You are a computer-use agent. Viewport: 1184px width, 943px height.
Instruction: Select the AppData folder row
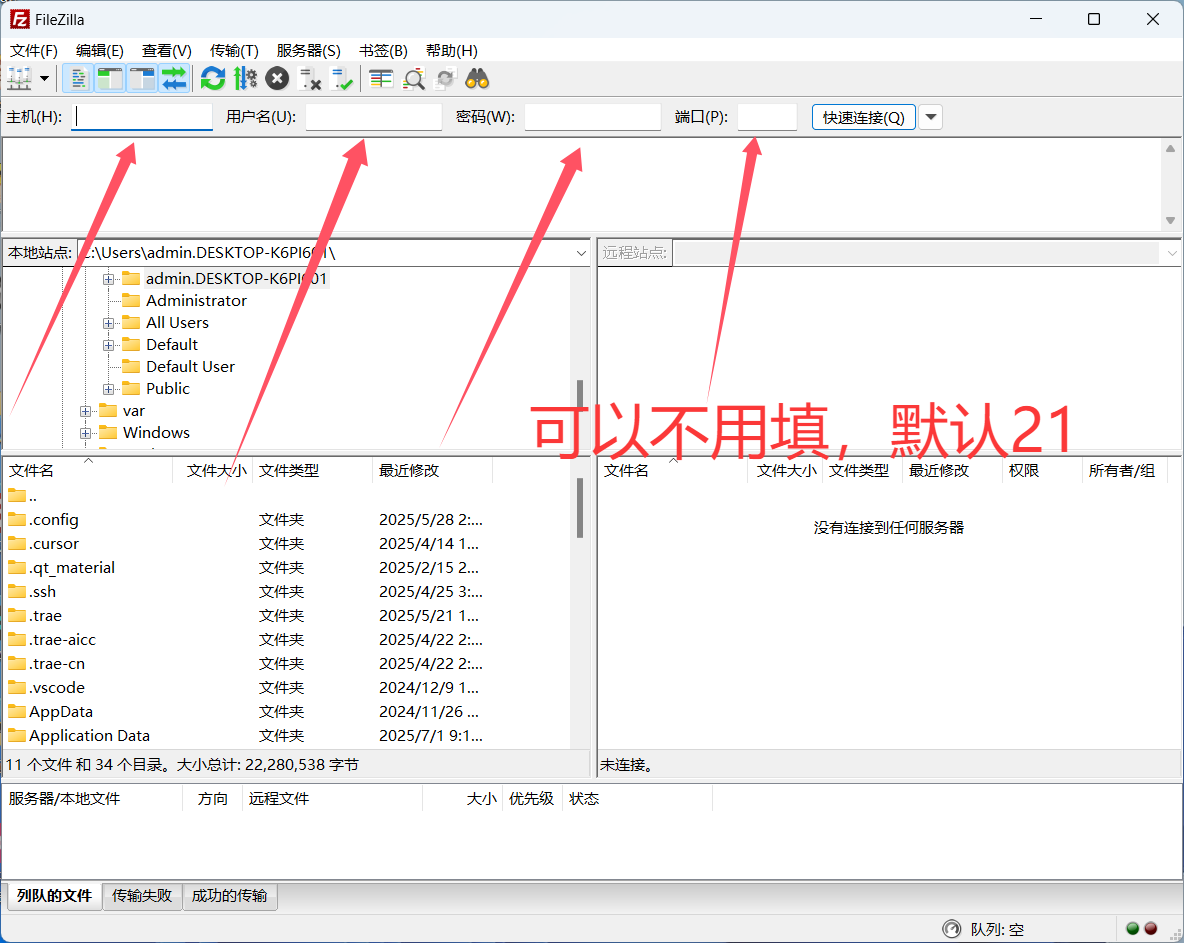(x=287, y=712)
